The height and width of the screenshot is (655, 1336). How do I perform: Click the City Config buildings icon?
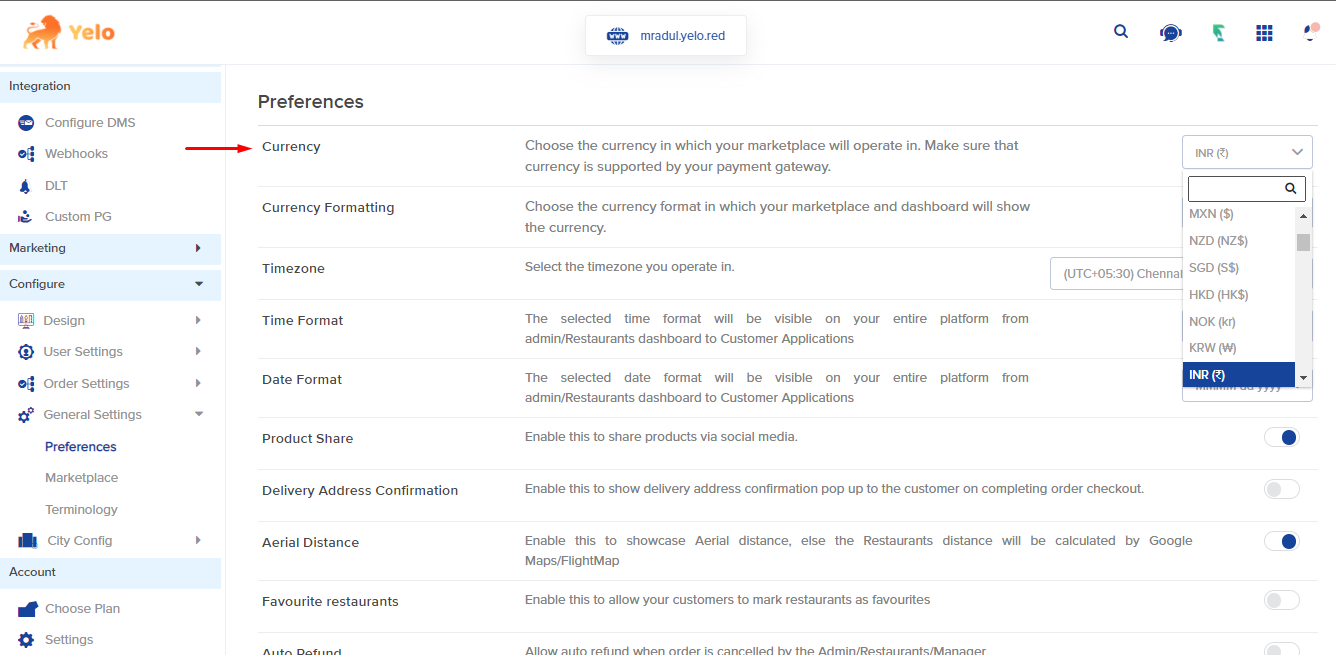click(29, 541)
